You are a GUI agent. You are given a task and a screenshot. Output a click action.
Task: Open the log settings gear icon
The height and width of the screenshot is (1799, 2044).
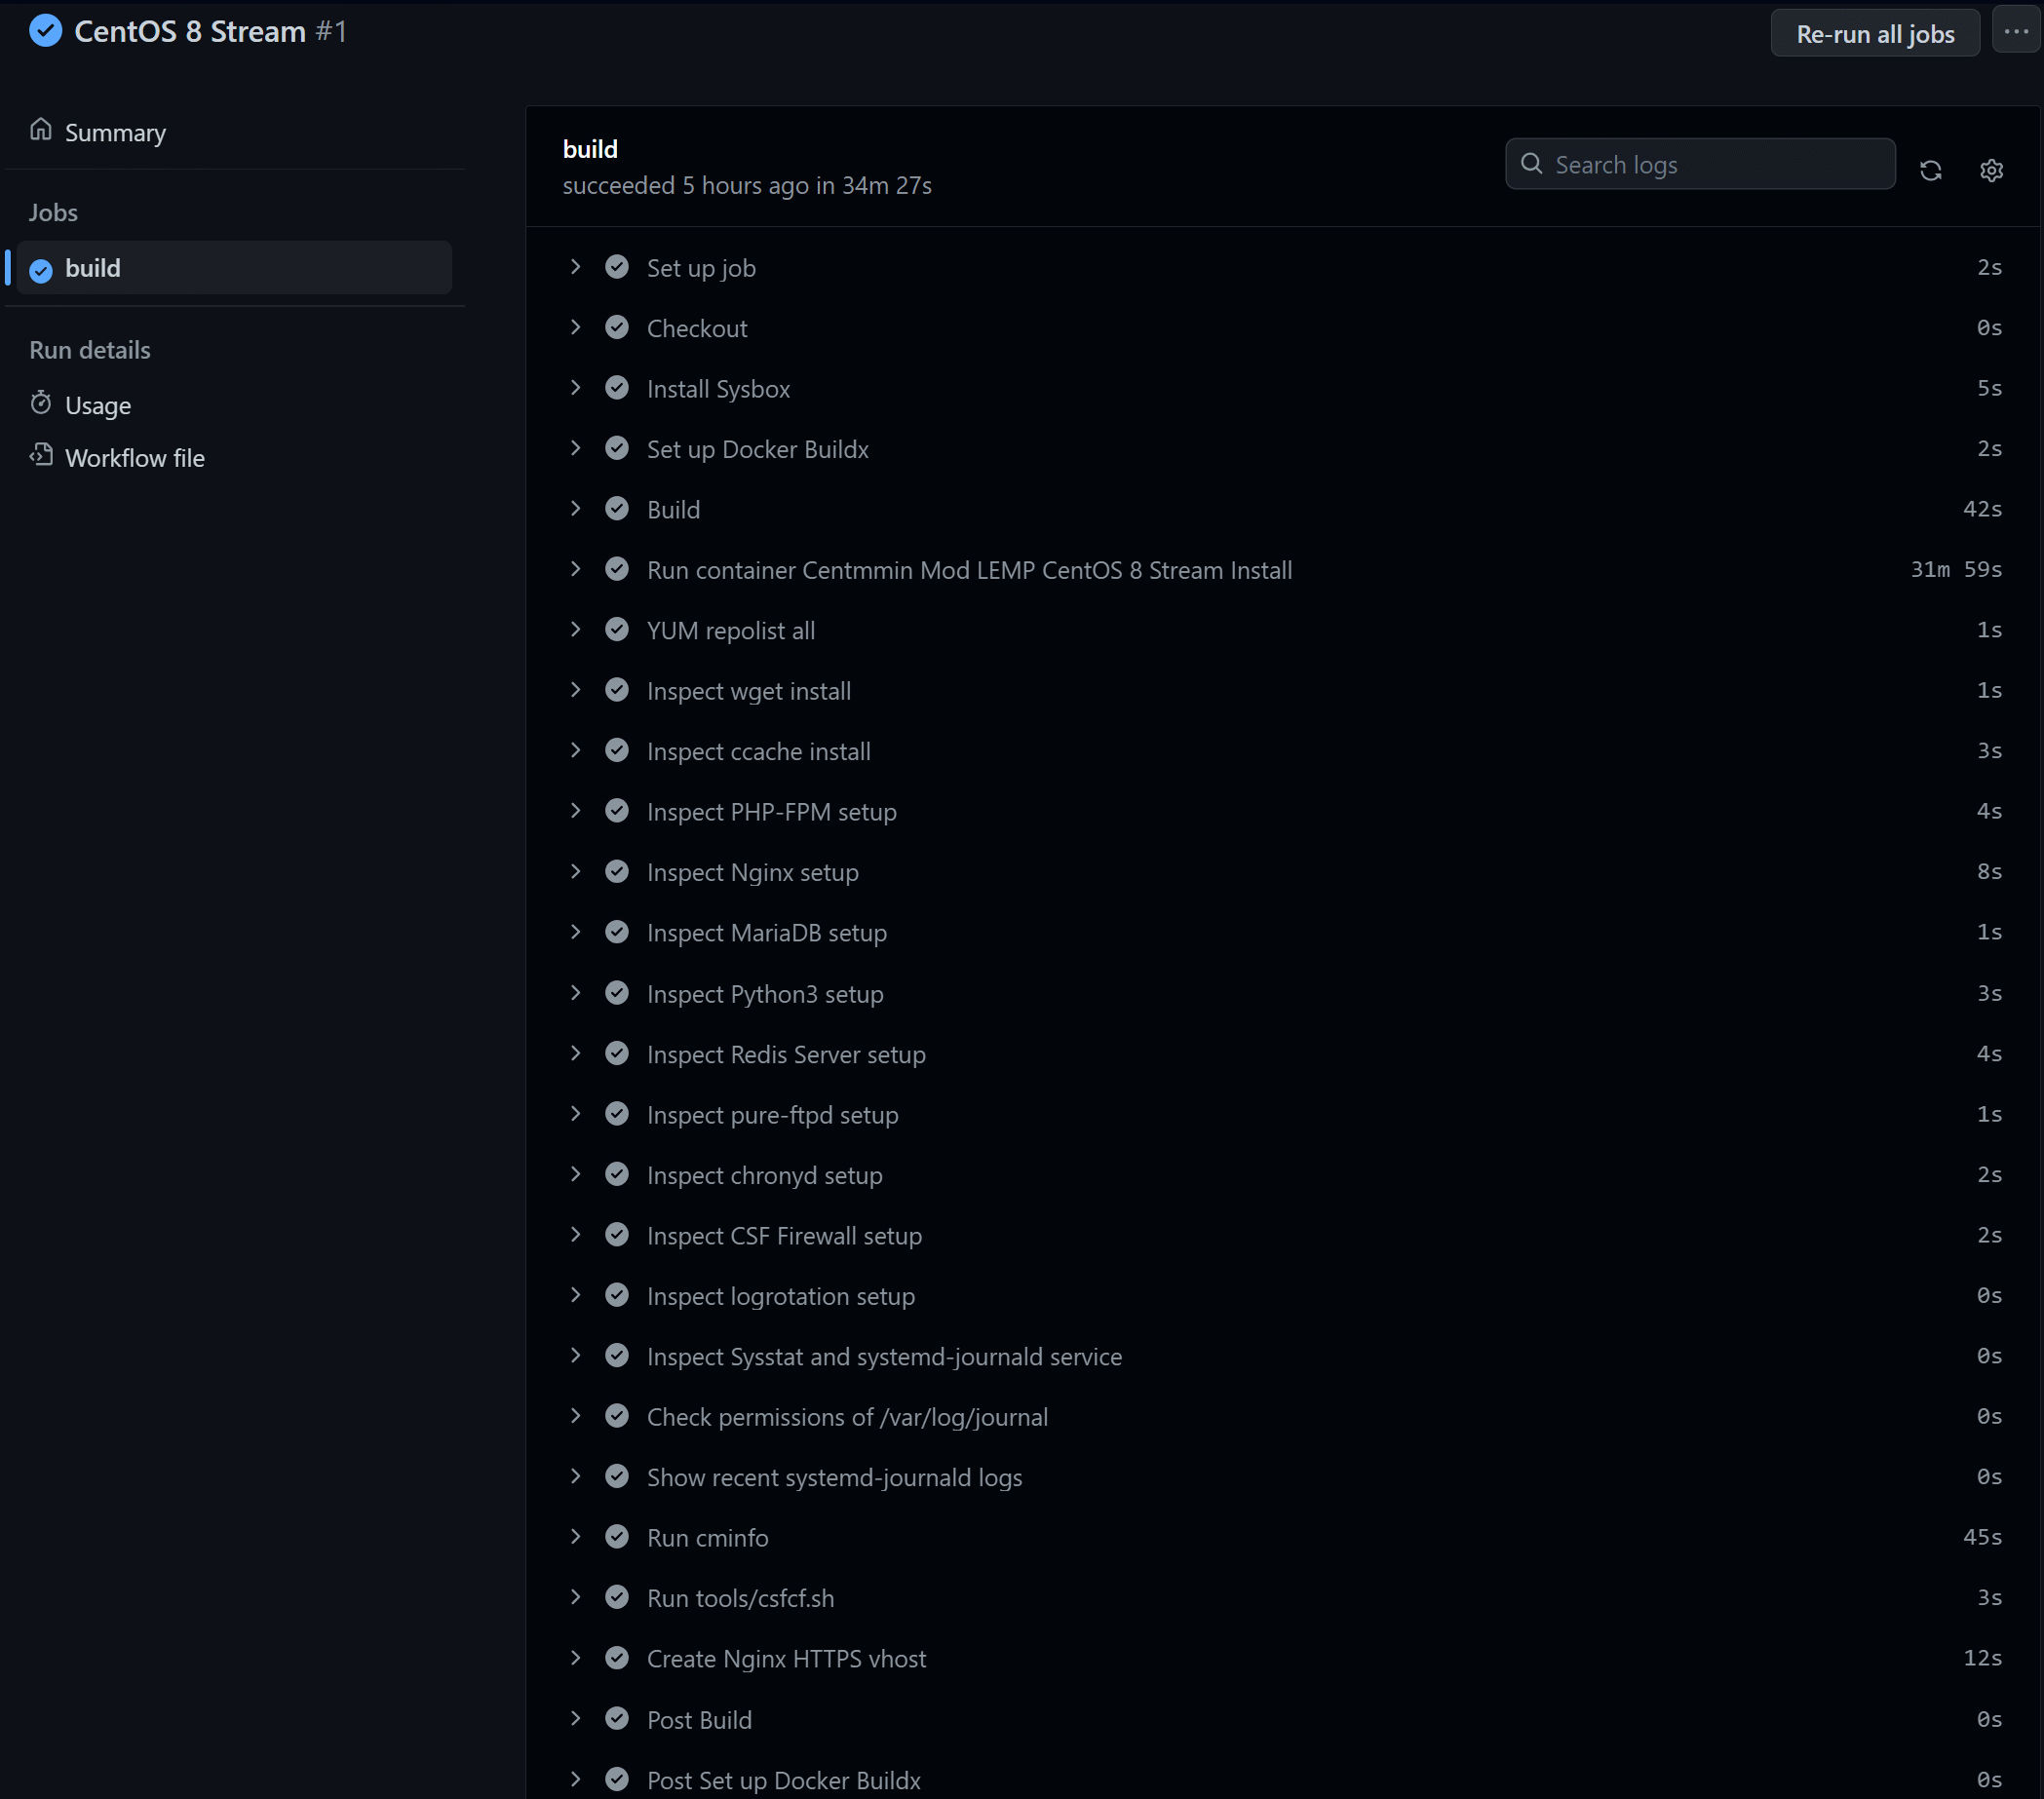(x=1991, y=170)
